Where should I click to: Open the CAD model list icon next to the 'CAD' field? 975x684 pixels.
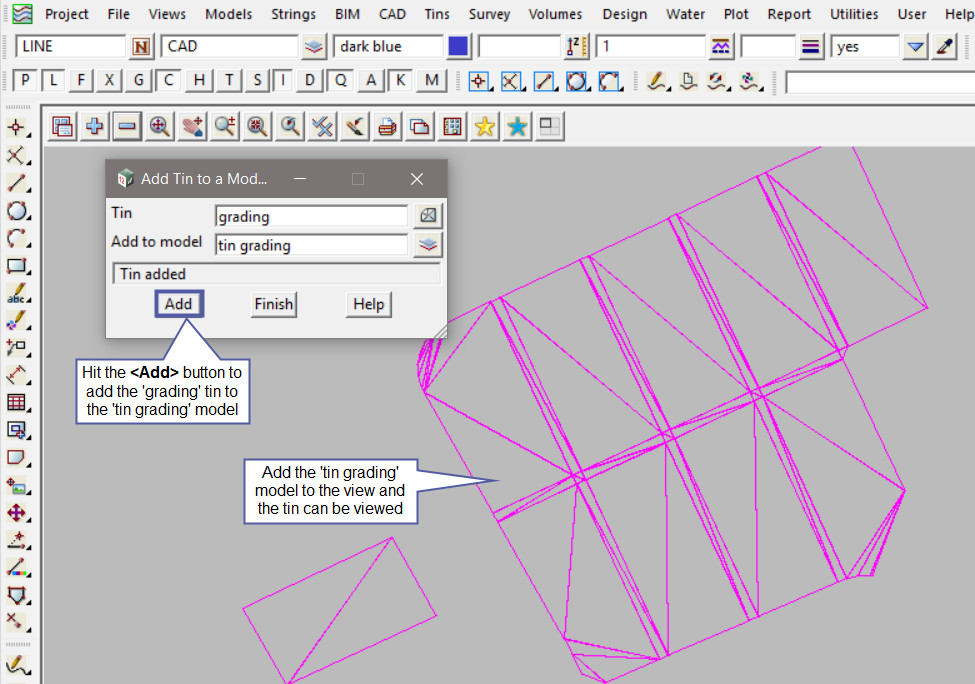coord(314,47)
